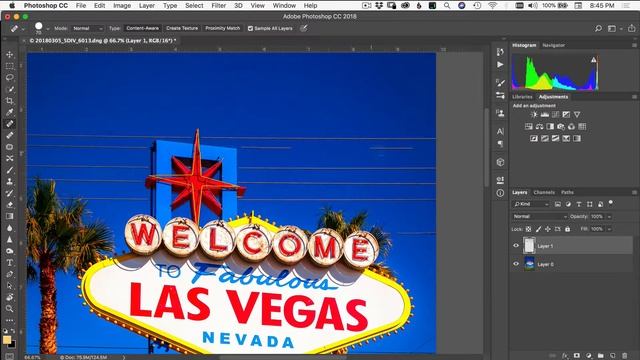Image resolution: width=640 pixels, height=360 pixels.
Task: Switch to the Channels tab
Action: (x=544, y=192)
